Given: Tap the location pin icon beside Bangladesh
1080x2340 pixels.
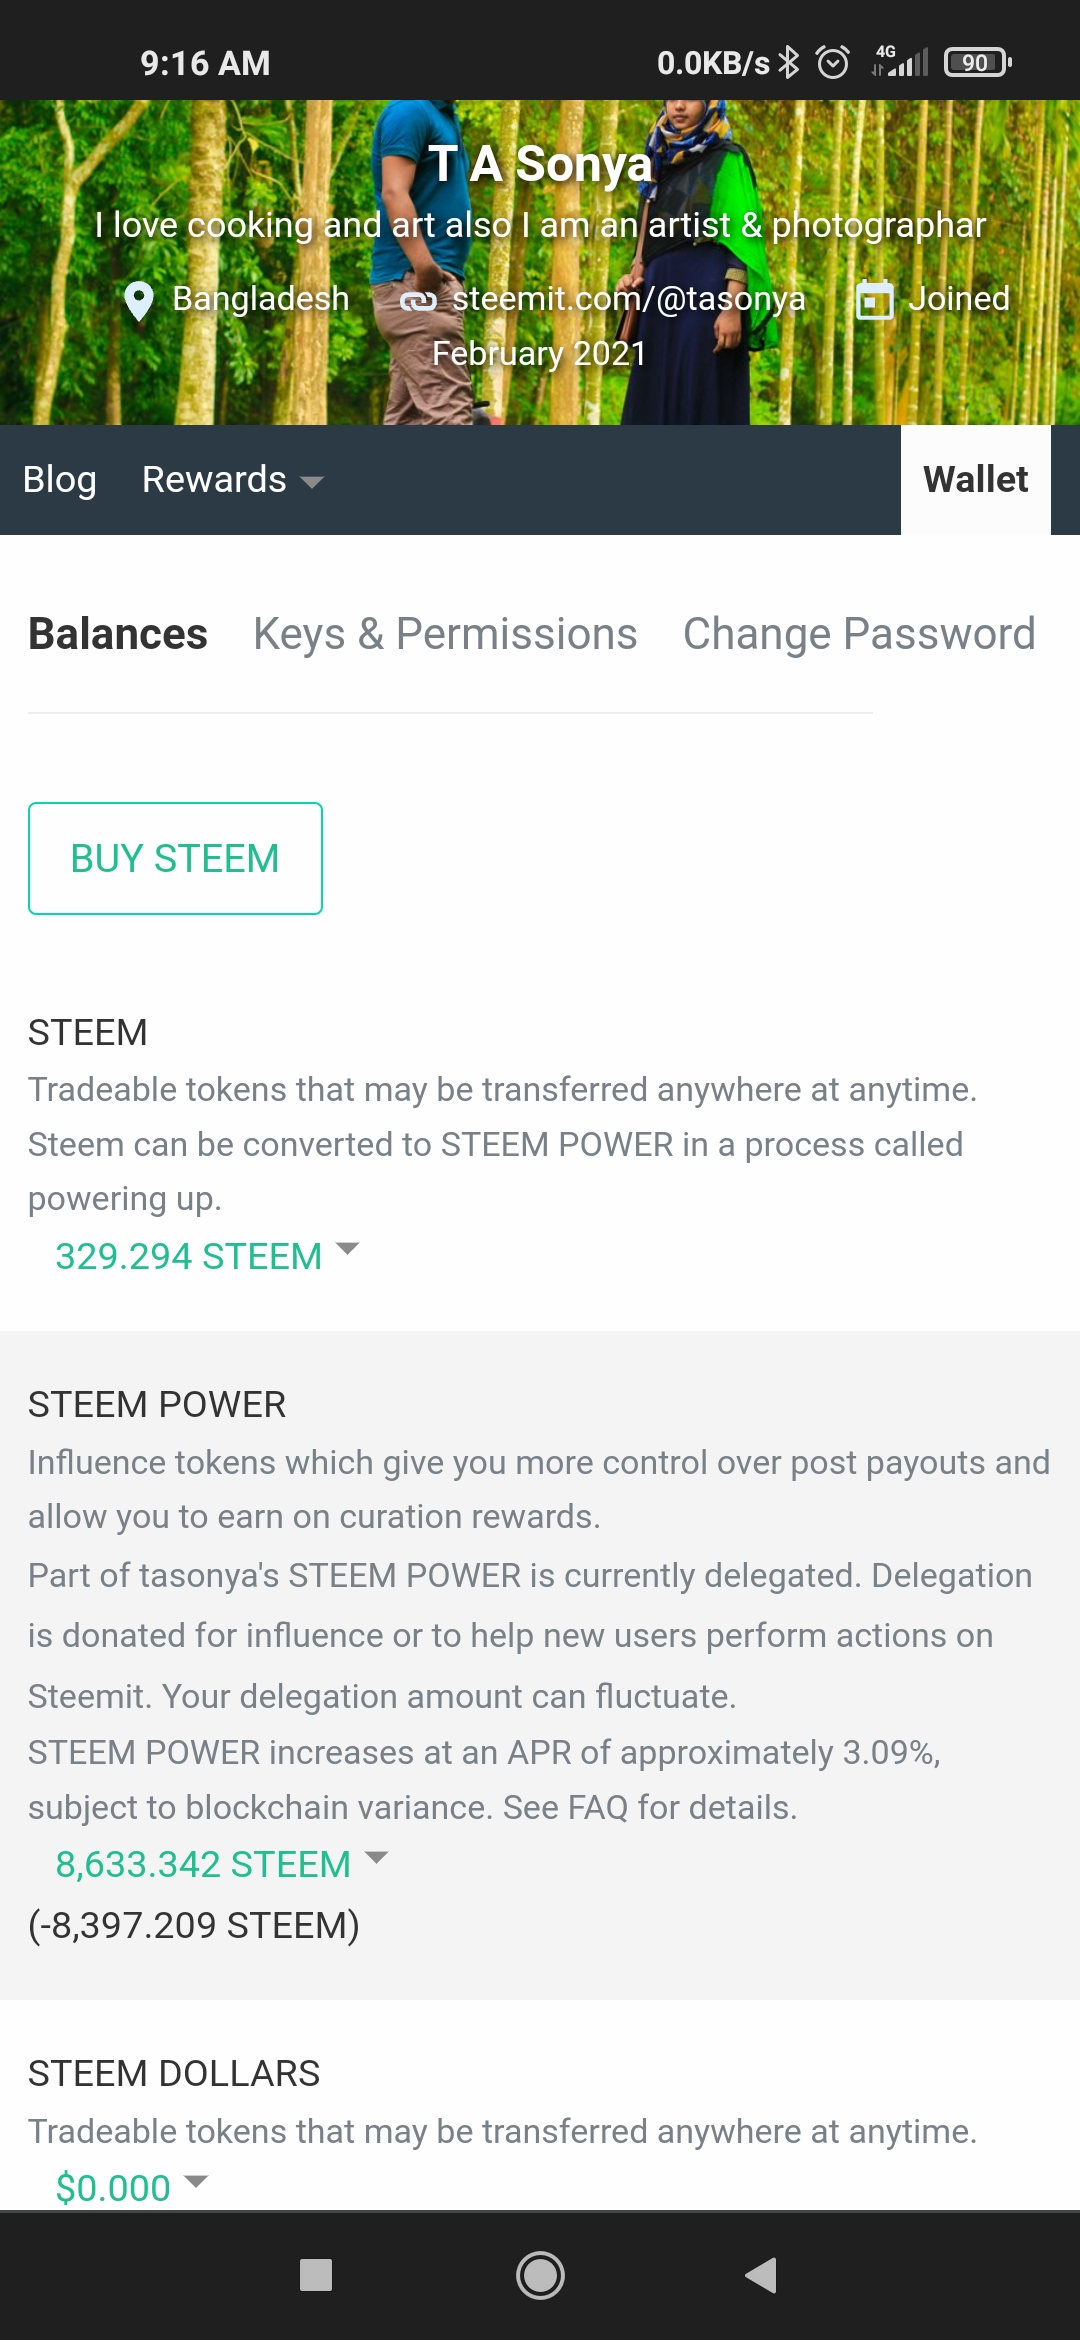Looking at the screenshot, I should pos(139,300).
